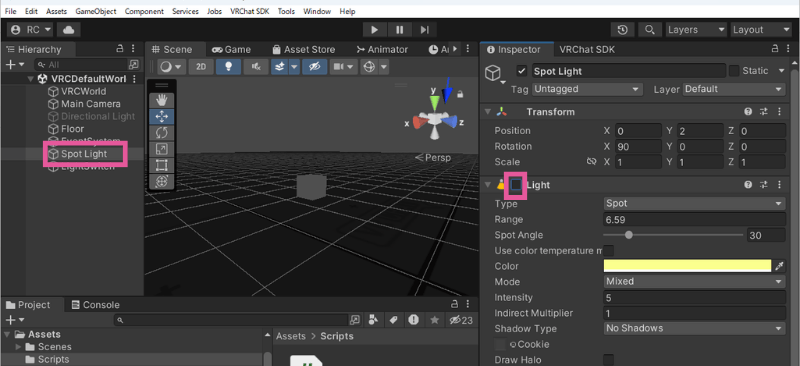Toggle hidden objects visibility in Scene

point(314,67)
